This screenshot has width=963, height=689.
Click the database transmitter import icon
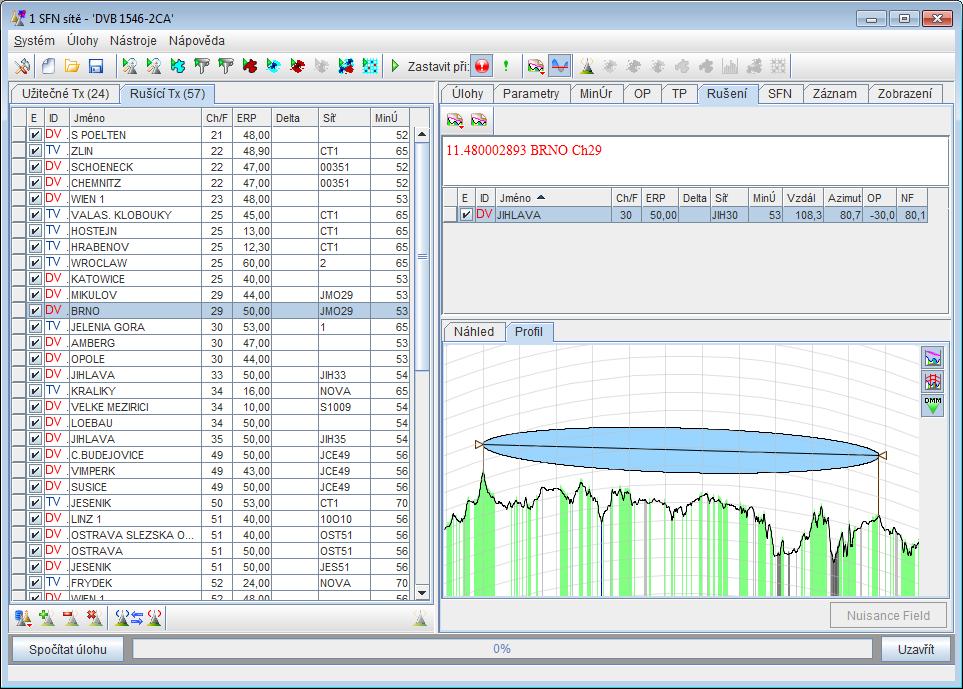tap(23, 618)
